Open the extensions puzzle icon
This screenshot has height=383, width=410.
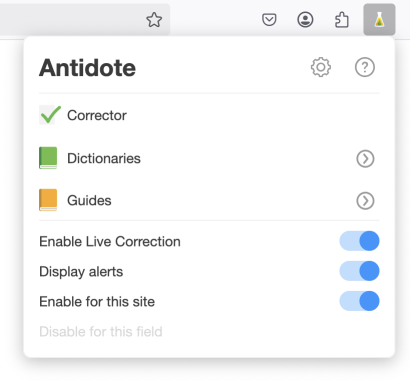pyautogui.click(x=342, y=20)
